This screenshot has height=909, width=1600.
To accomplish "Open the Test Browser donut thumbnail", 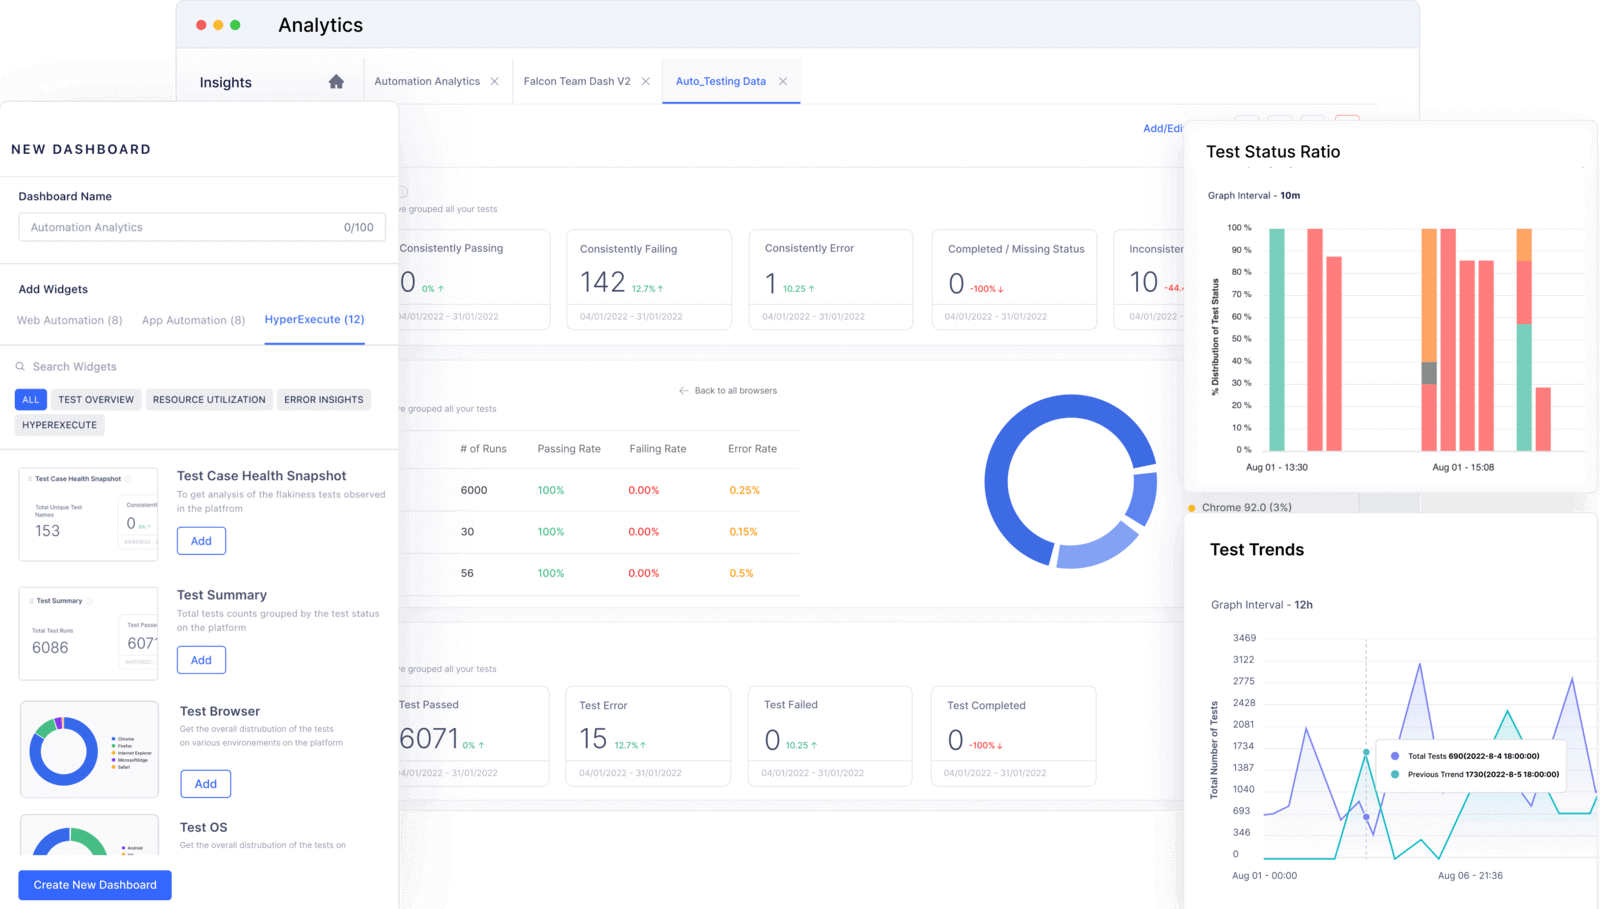I will 89,750.
